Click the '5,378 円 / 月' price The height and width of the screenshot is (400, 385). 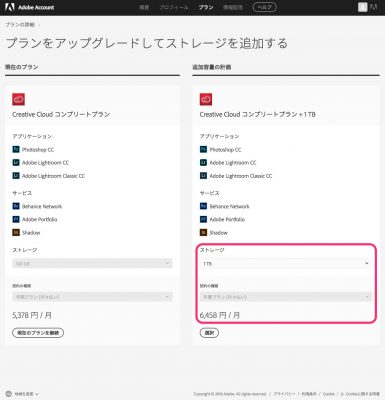(x=32, y=315)
